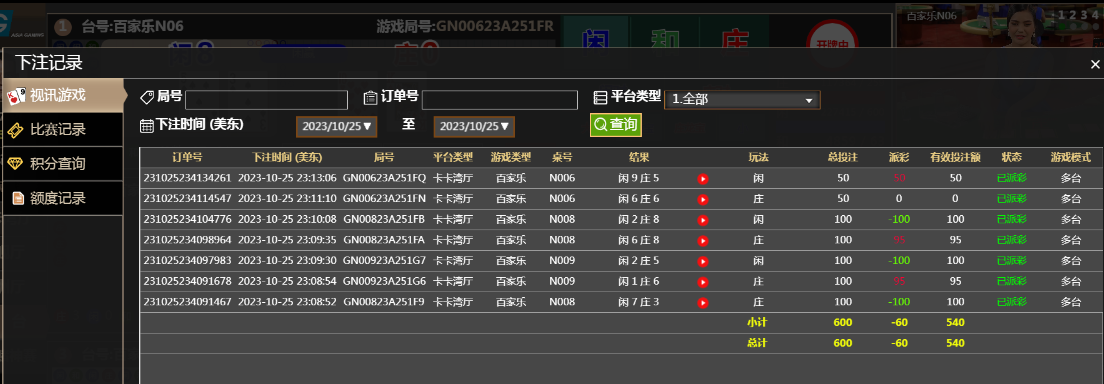This screenshot has height=384, width=1104.
Task: Click the 结果 column header
Action: [639, 156]
